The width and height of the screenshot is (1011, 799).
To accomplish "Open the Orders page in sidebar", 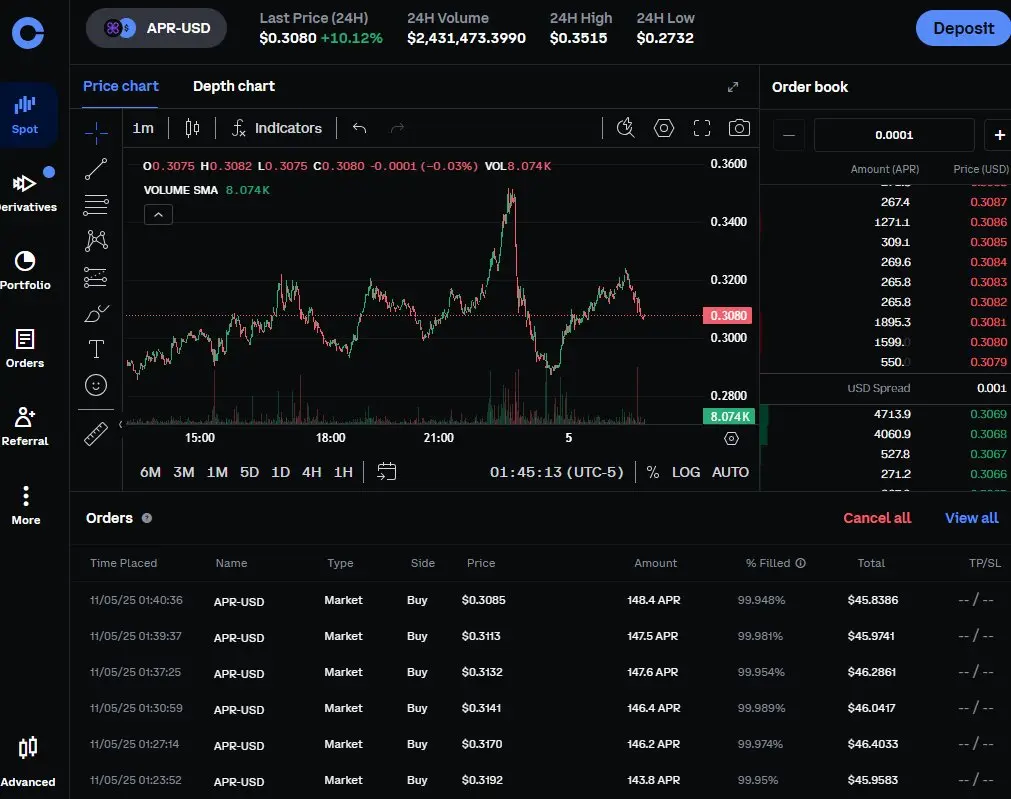I will [25, 348].
